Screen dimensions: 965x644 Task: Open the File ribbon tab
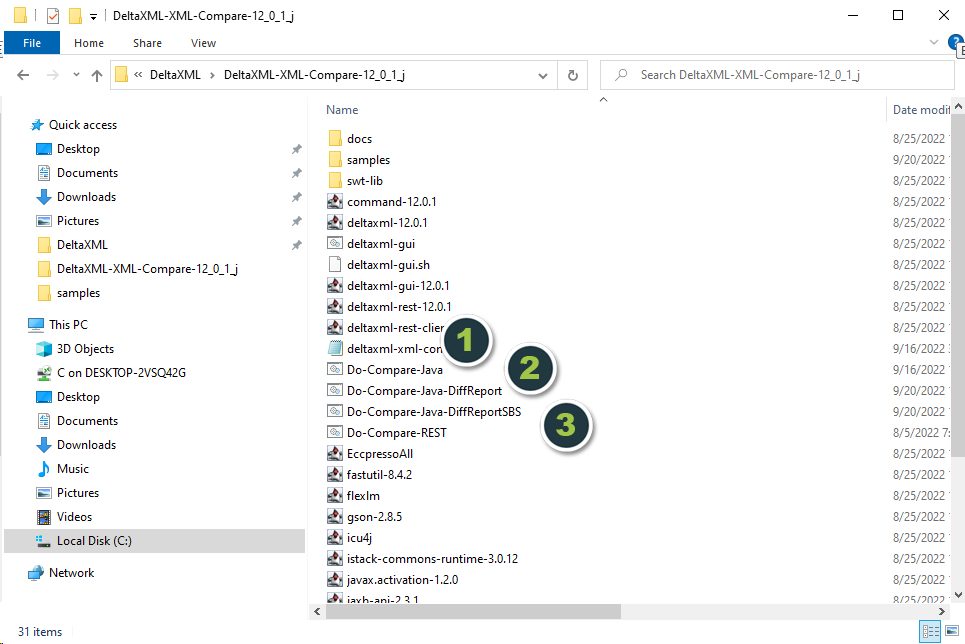coord(32,43)
